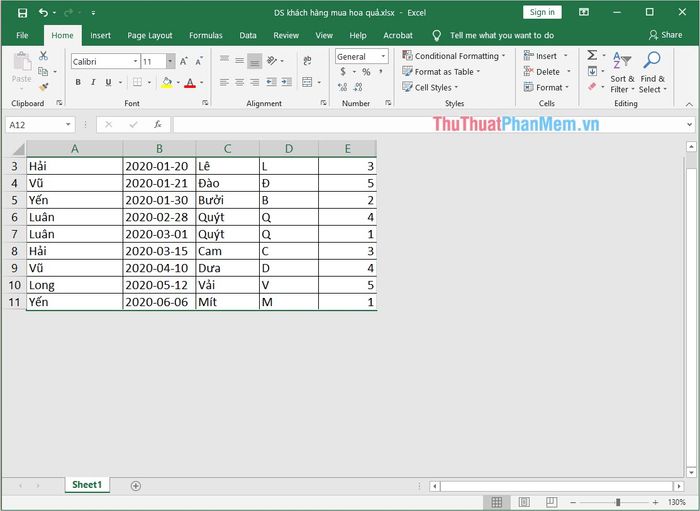This screenshot has height=511, width=700.
Task: Click Decrease Decimal icon
Action: 358,87
